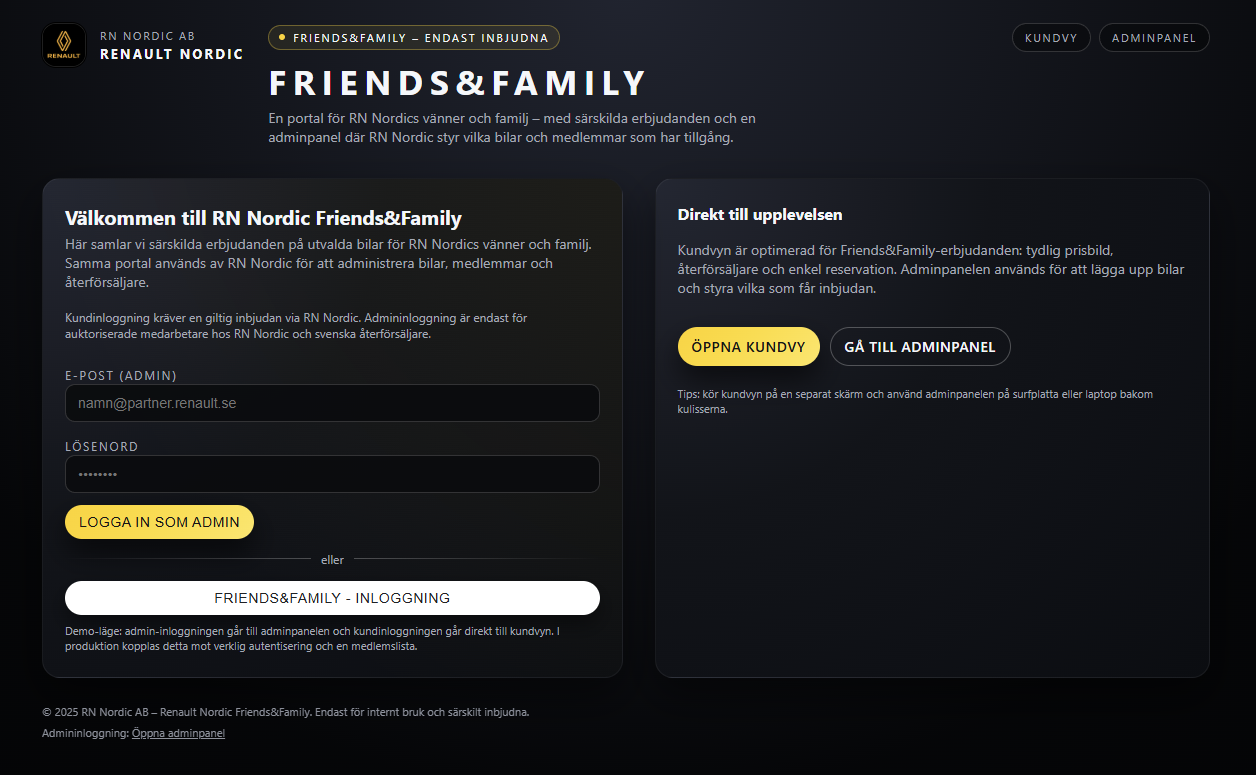Click the E-post (admin) field label
The width and height of the screenshot is (1256, 775).
pos(121,376)
